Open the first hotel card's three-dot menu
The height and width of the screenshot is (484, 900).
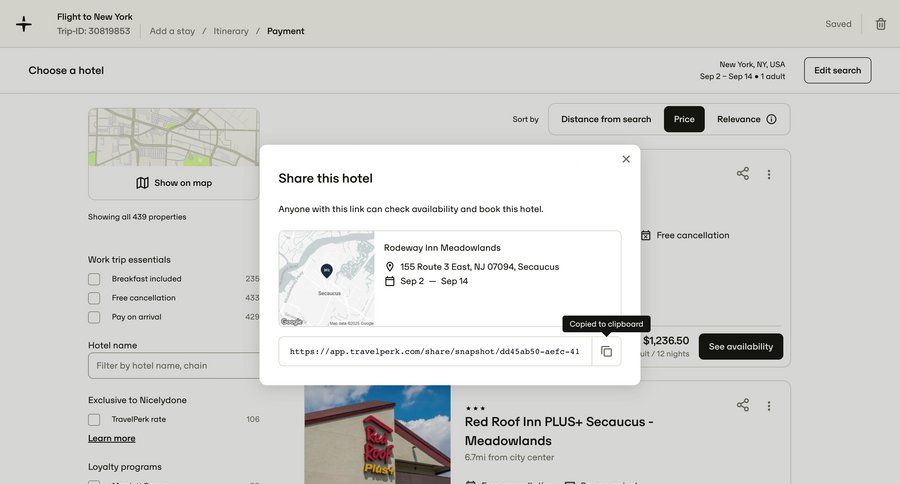(769, 175)
